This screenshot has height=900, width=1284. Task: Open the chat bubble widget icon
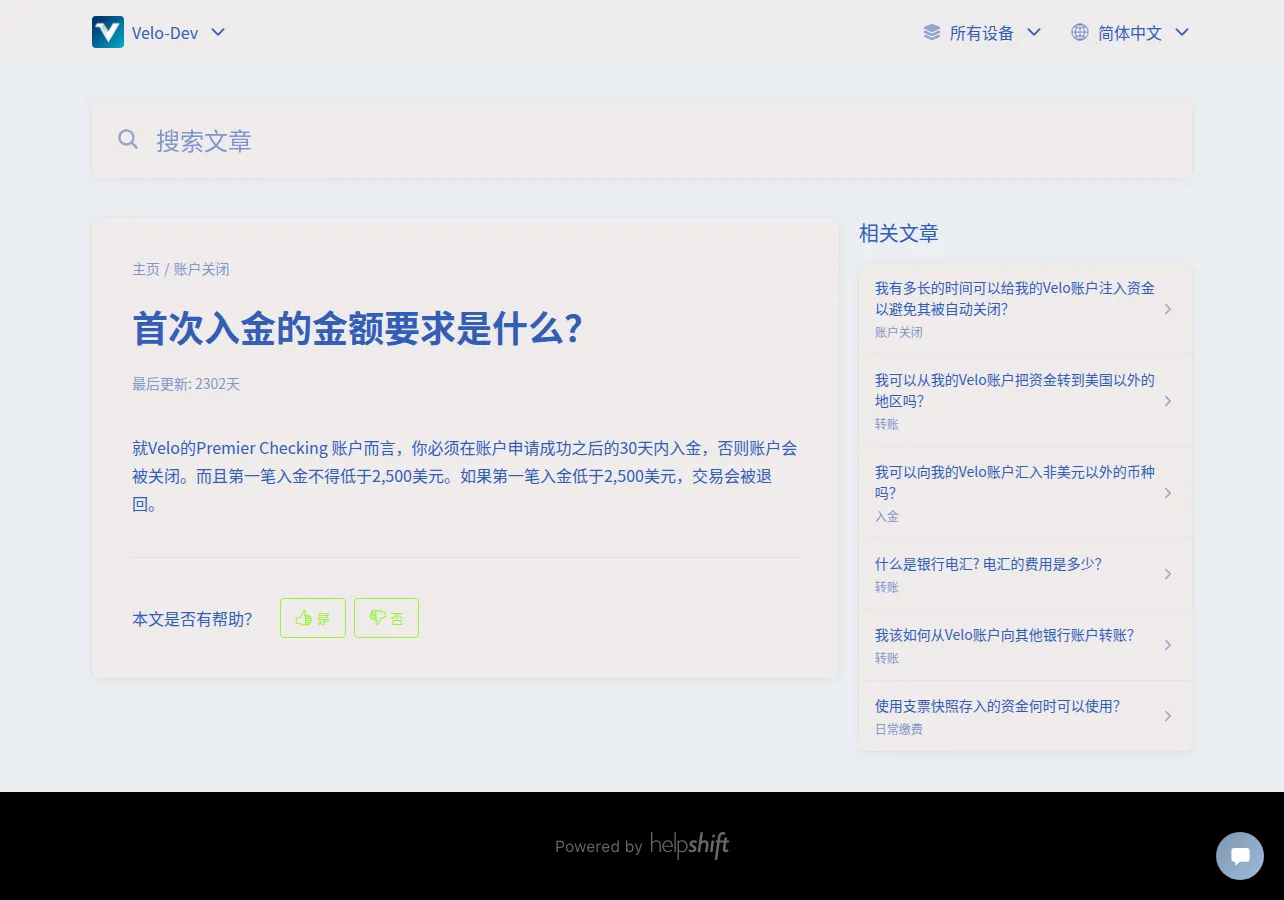pyautogui.click(x=1240, y=856)
